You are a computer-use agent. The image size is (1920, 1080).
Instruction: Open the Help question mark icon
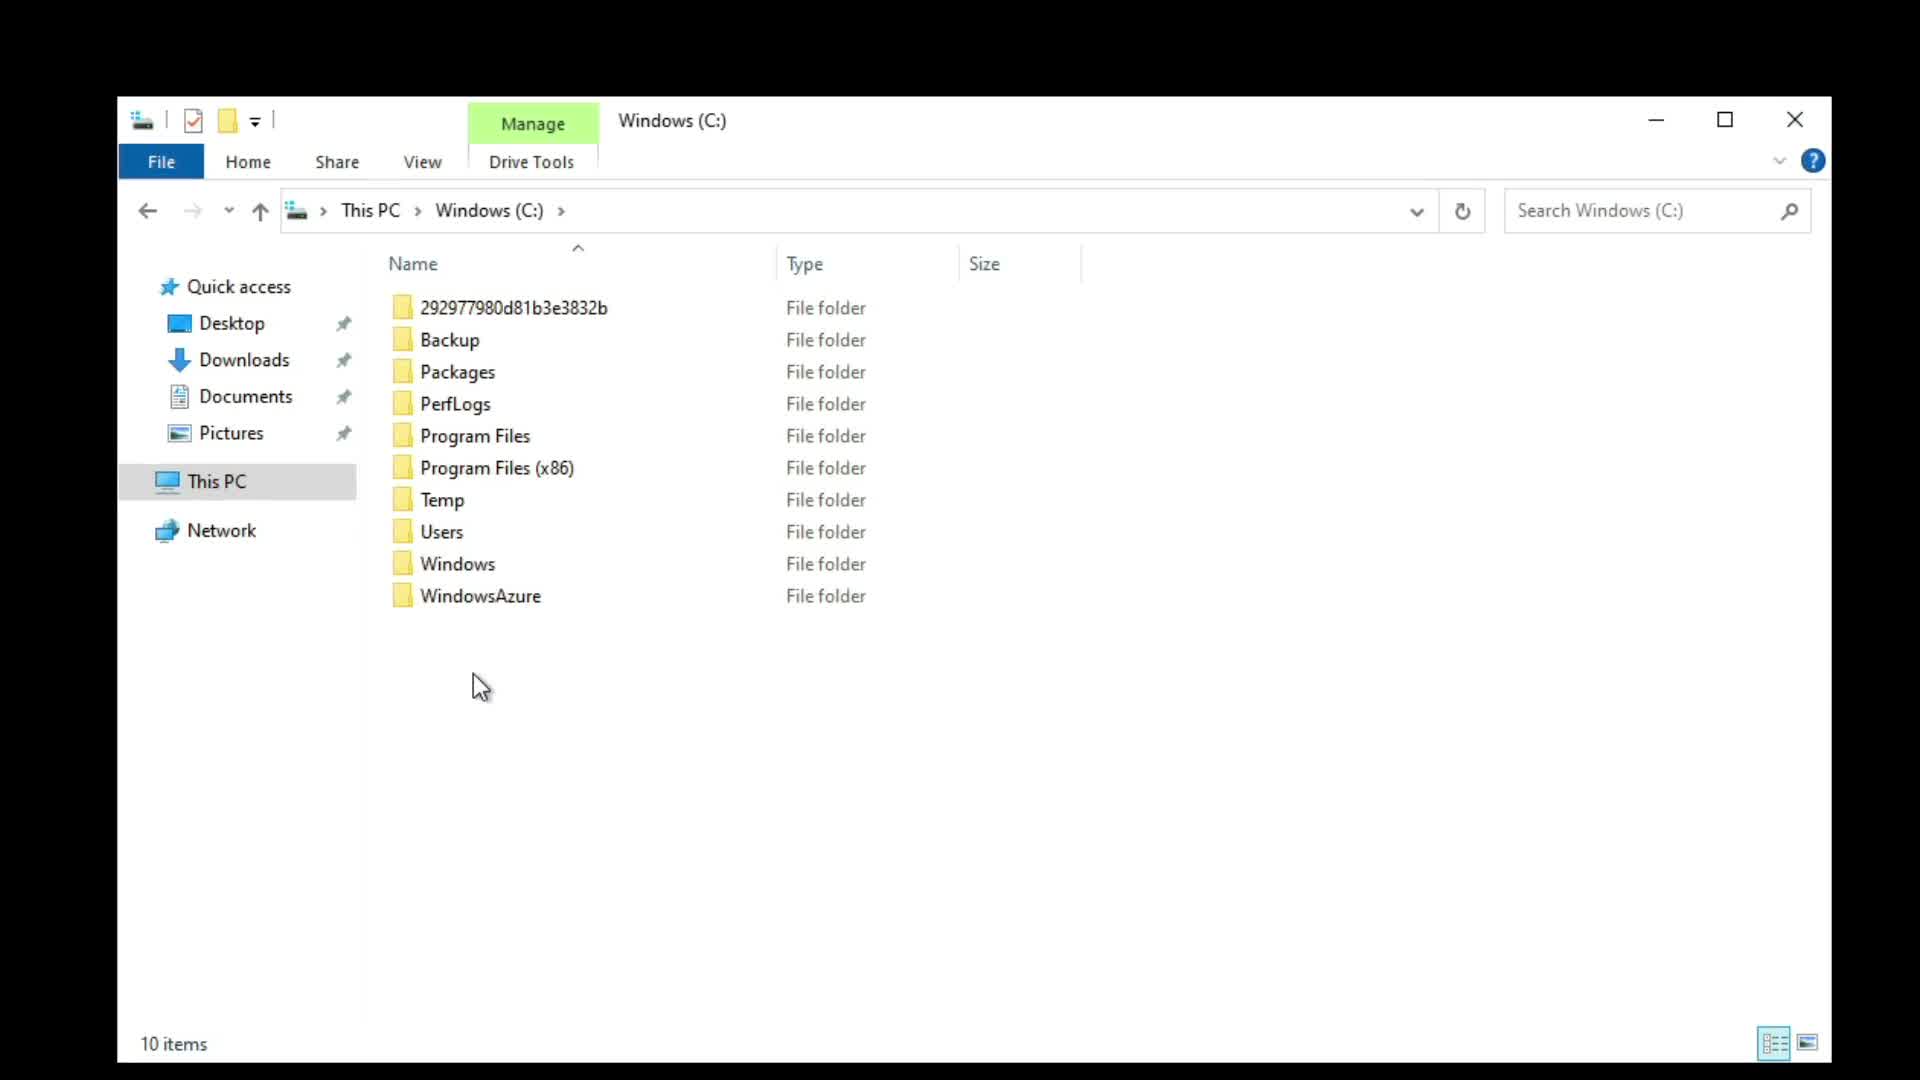[1812, 161]
